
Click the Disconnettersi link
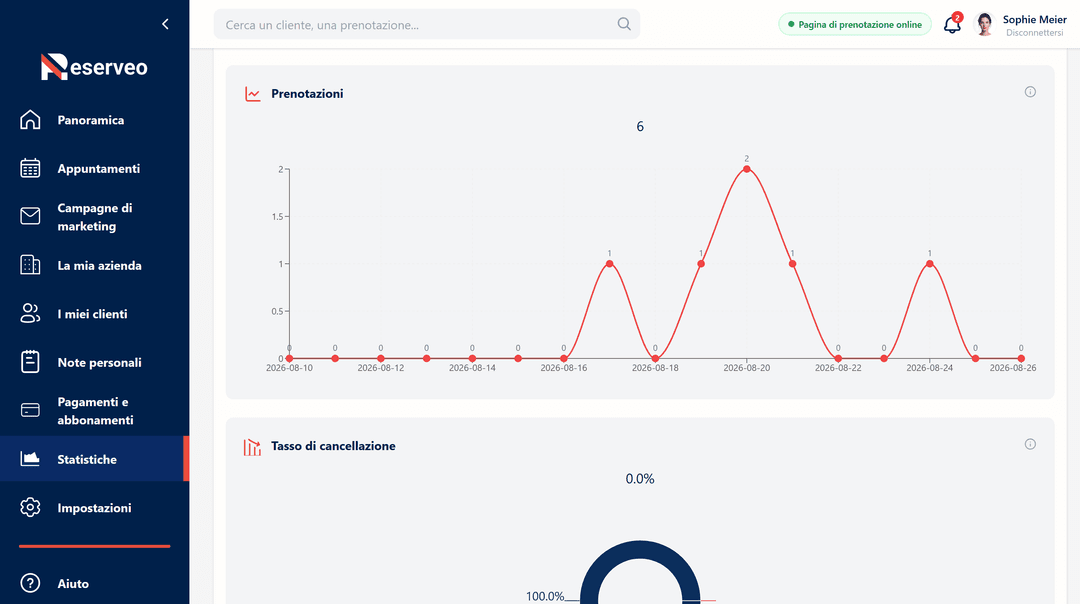pyautogui.click(x=1035, y=33)
